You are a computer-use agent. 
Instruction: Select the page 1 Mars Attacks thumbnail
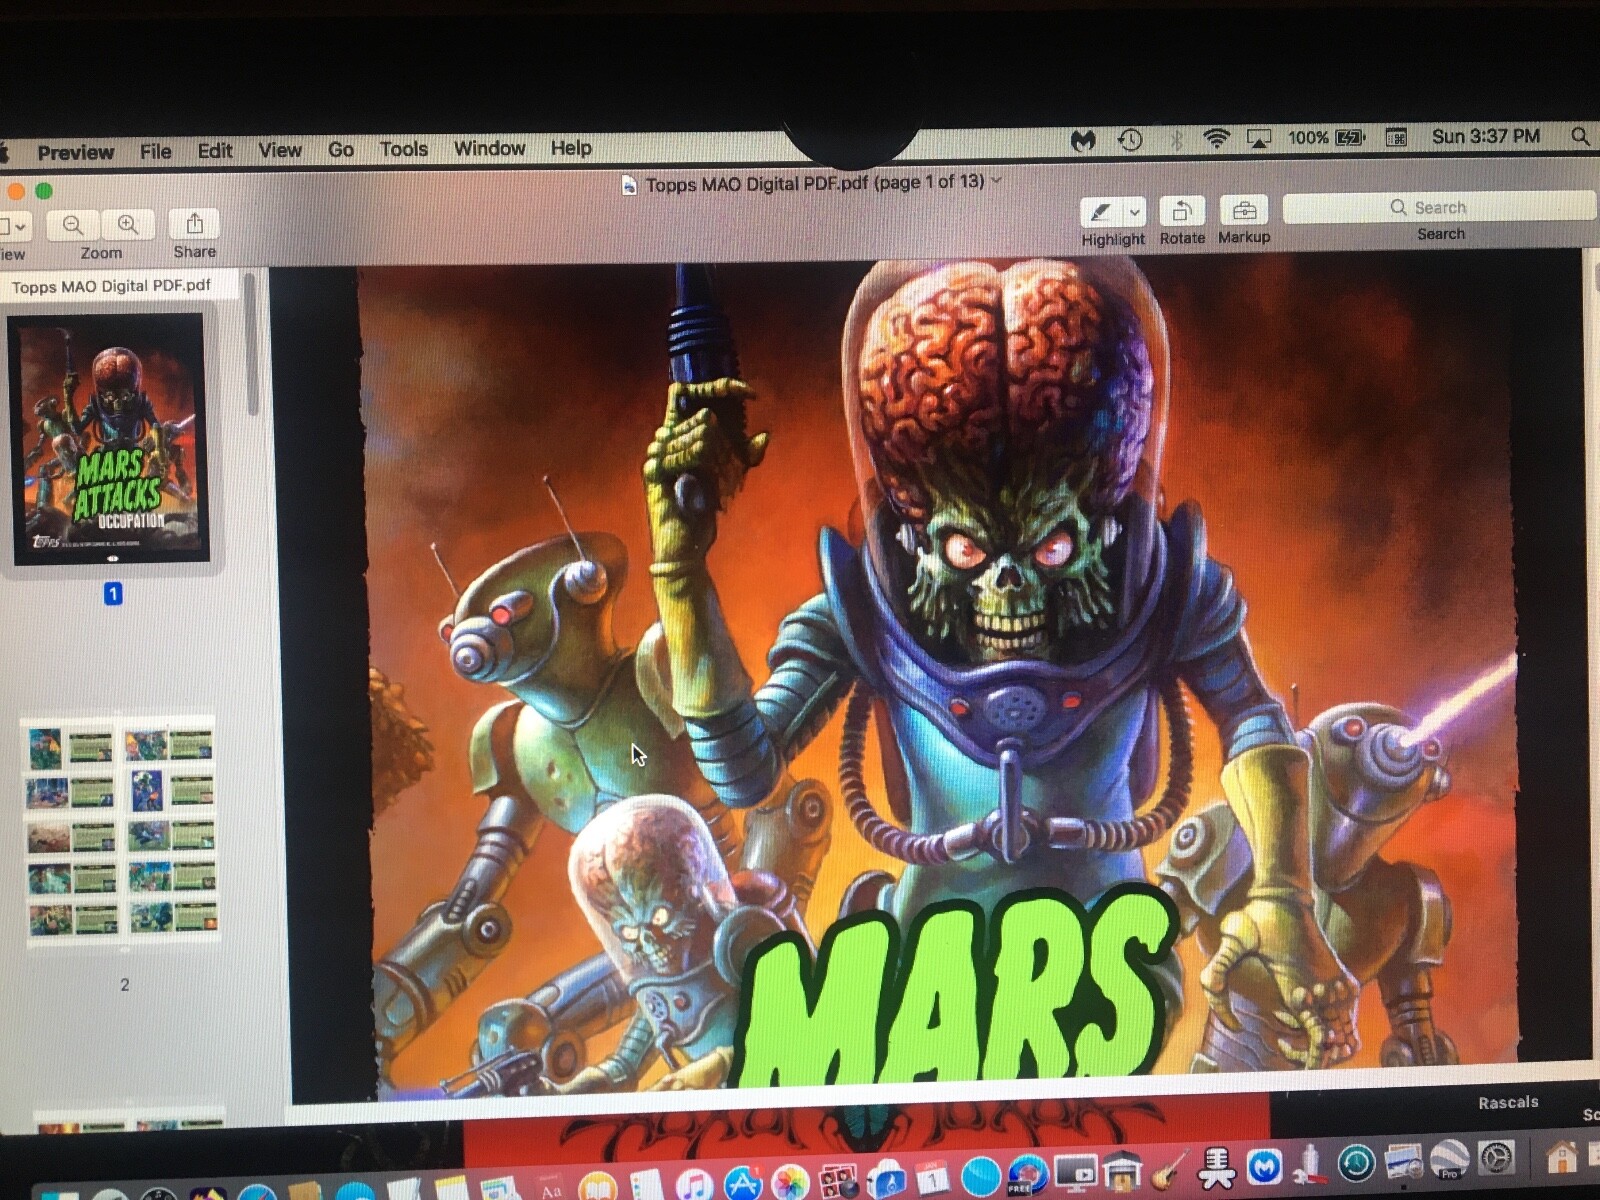[x=108, y=439]
